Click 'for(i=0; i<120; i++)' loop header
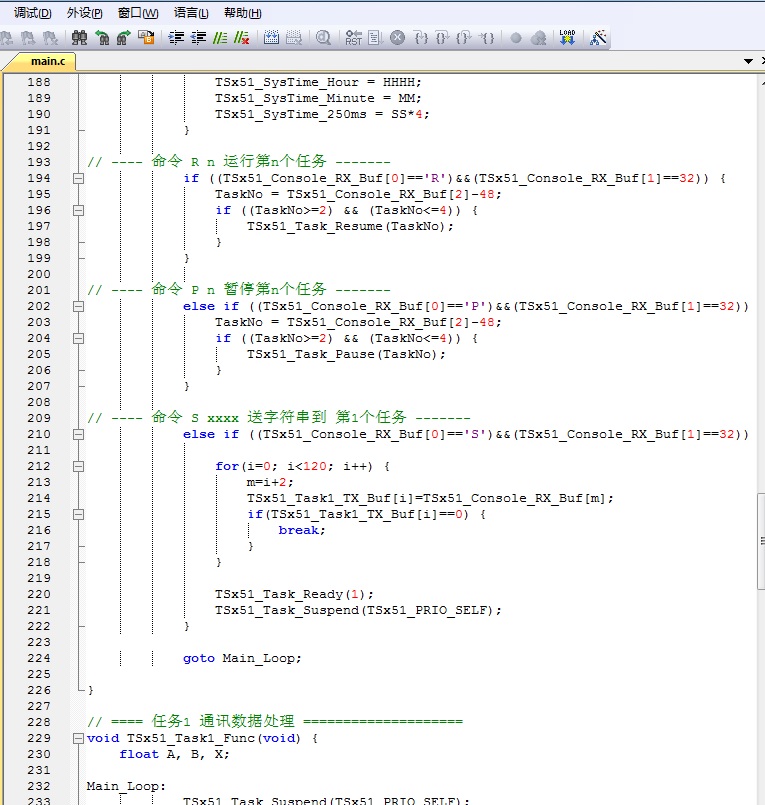The image size is (765, 805). [x=294, y=466]
